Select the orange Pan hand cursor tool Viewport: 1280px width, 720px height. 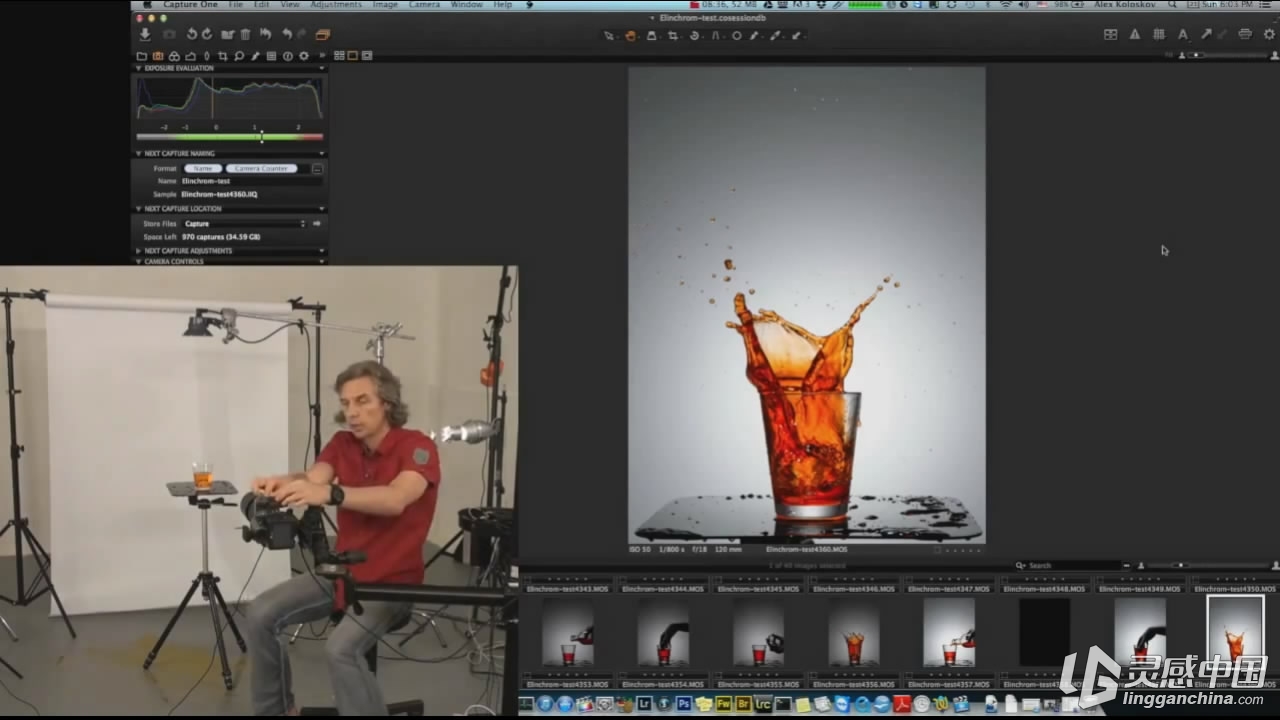coord(630,36)
